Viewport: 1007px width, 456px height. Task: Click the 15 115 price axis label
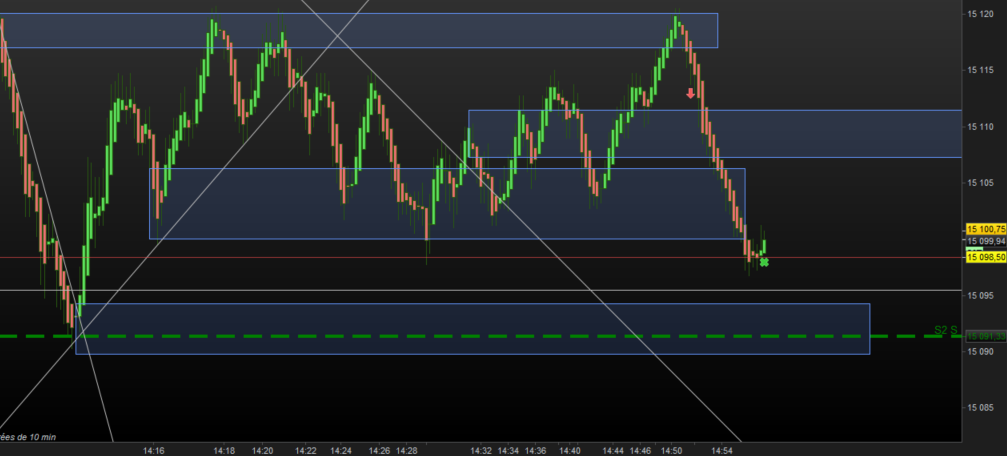coord(982,70)
